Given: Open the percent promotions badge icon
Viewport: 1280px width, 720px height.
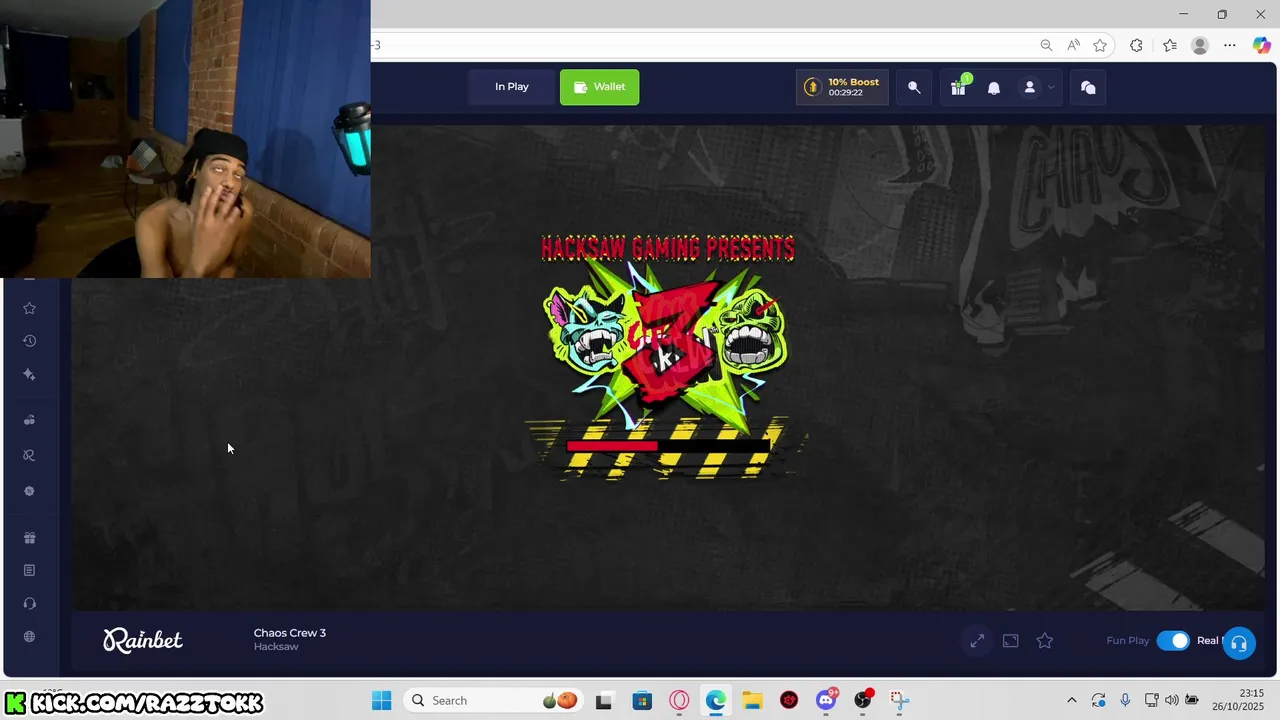Looking at the screenshot, I should [29, 491].
